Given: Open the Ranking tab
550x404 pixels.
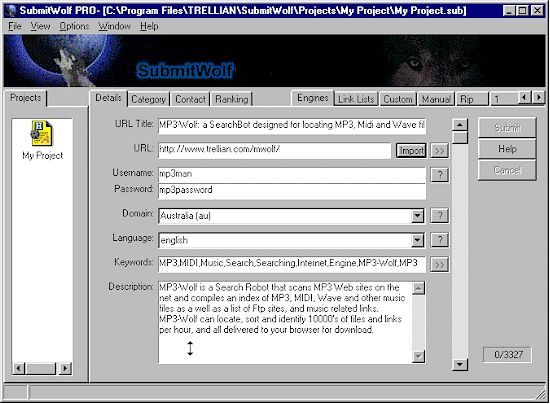Looking at the screenshot, I should (x=232, y=99).
